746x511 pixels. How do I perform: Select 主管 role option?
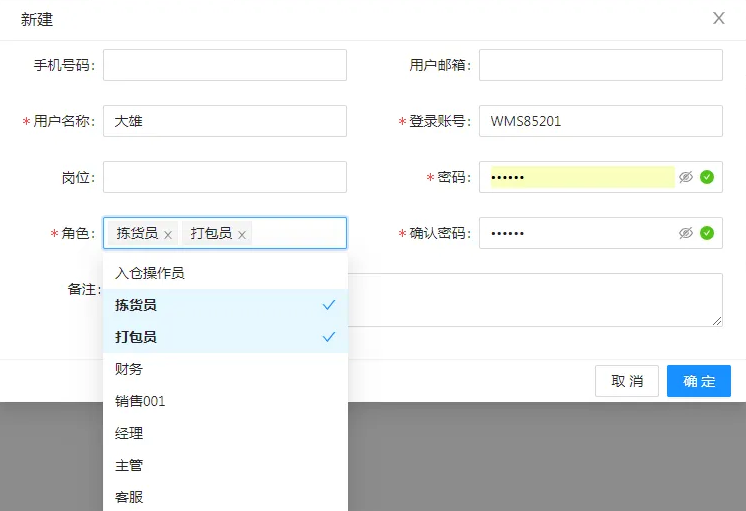click(x=129, y=465)
